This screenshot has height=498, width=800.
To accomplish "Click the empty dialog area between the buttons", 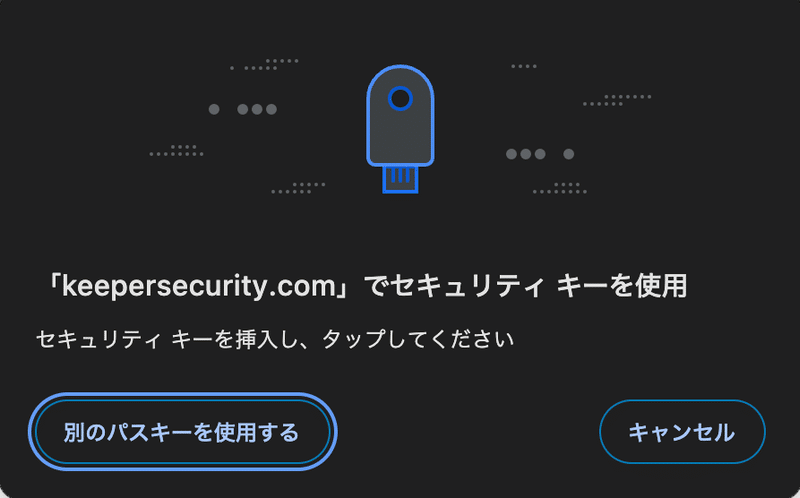I will click(x=467, y=432).
